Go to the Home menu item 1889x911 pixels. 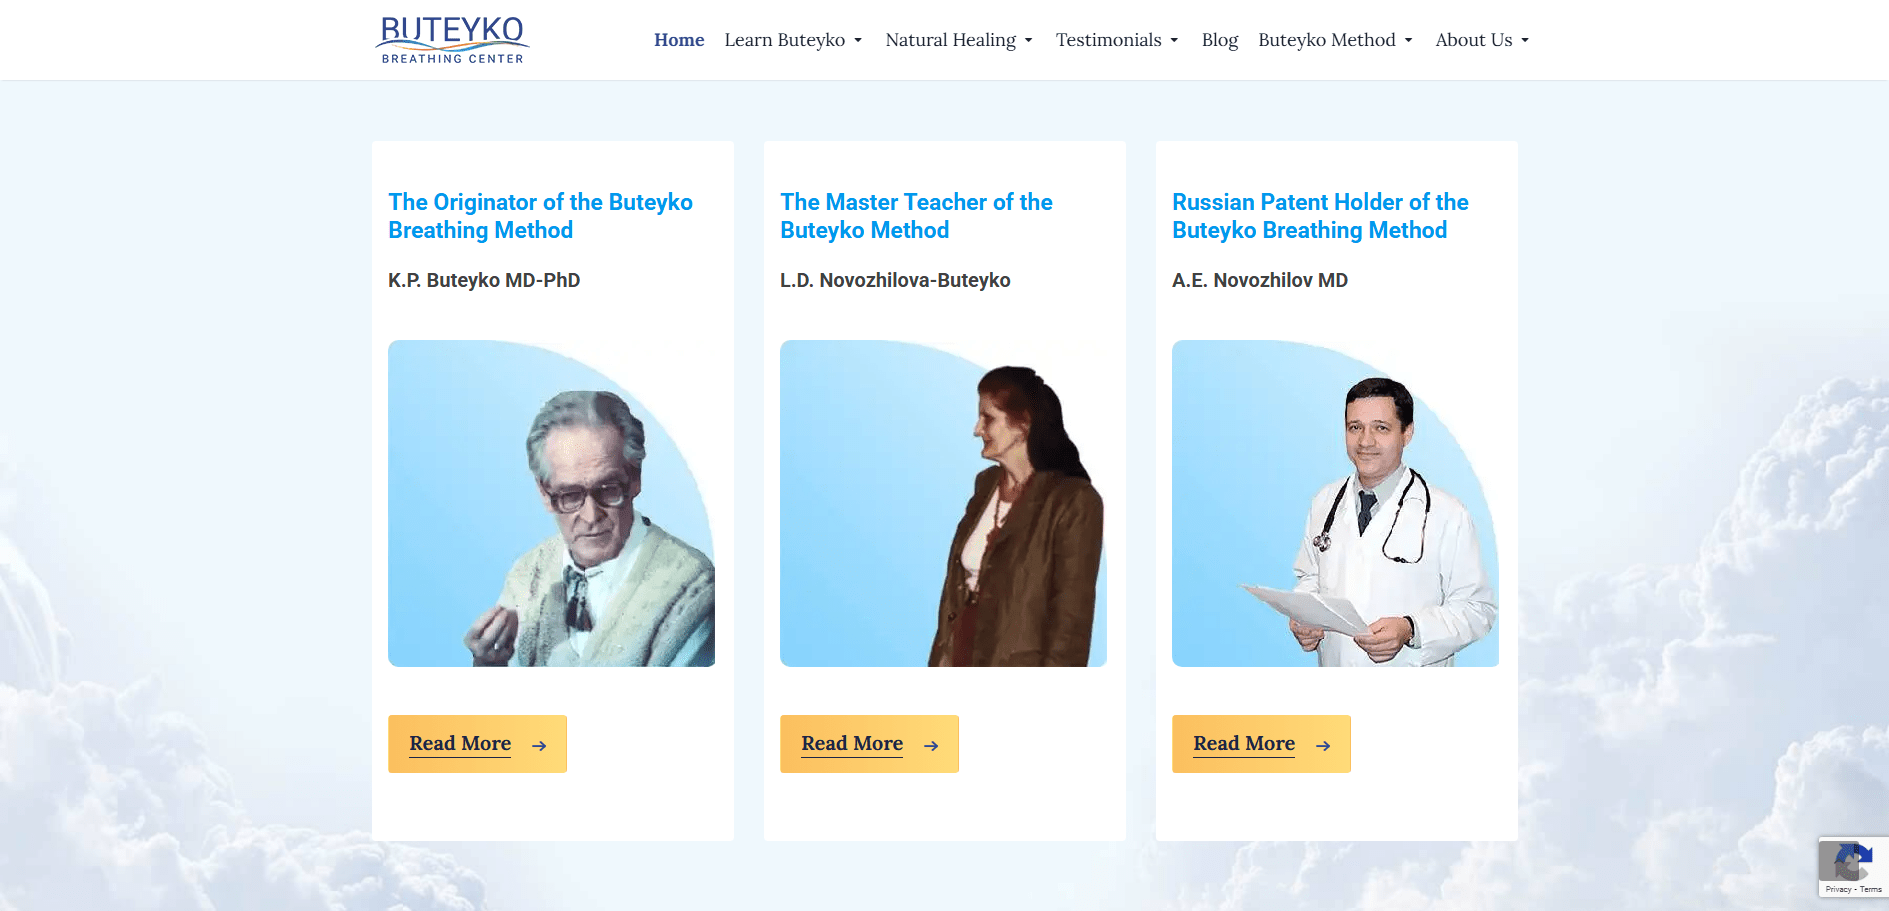[x=679, y=40]
